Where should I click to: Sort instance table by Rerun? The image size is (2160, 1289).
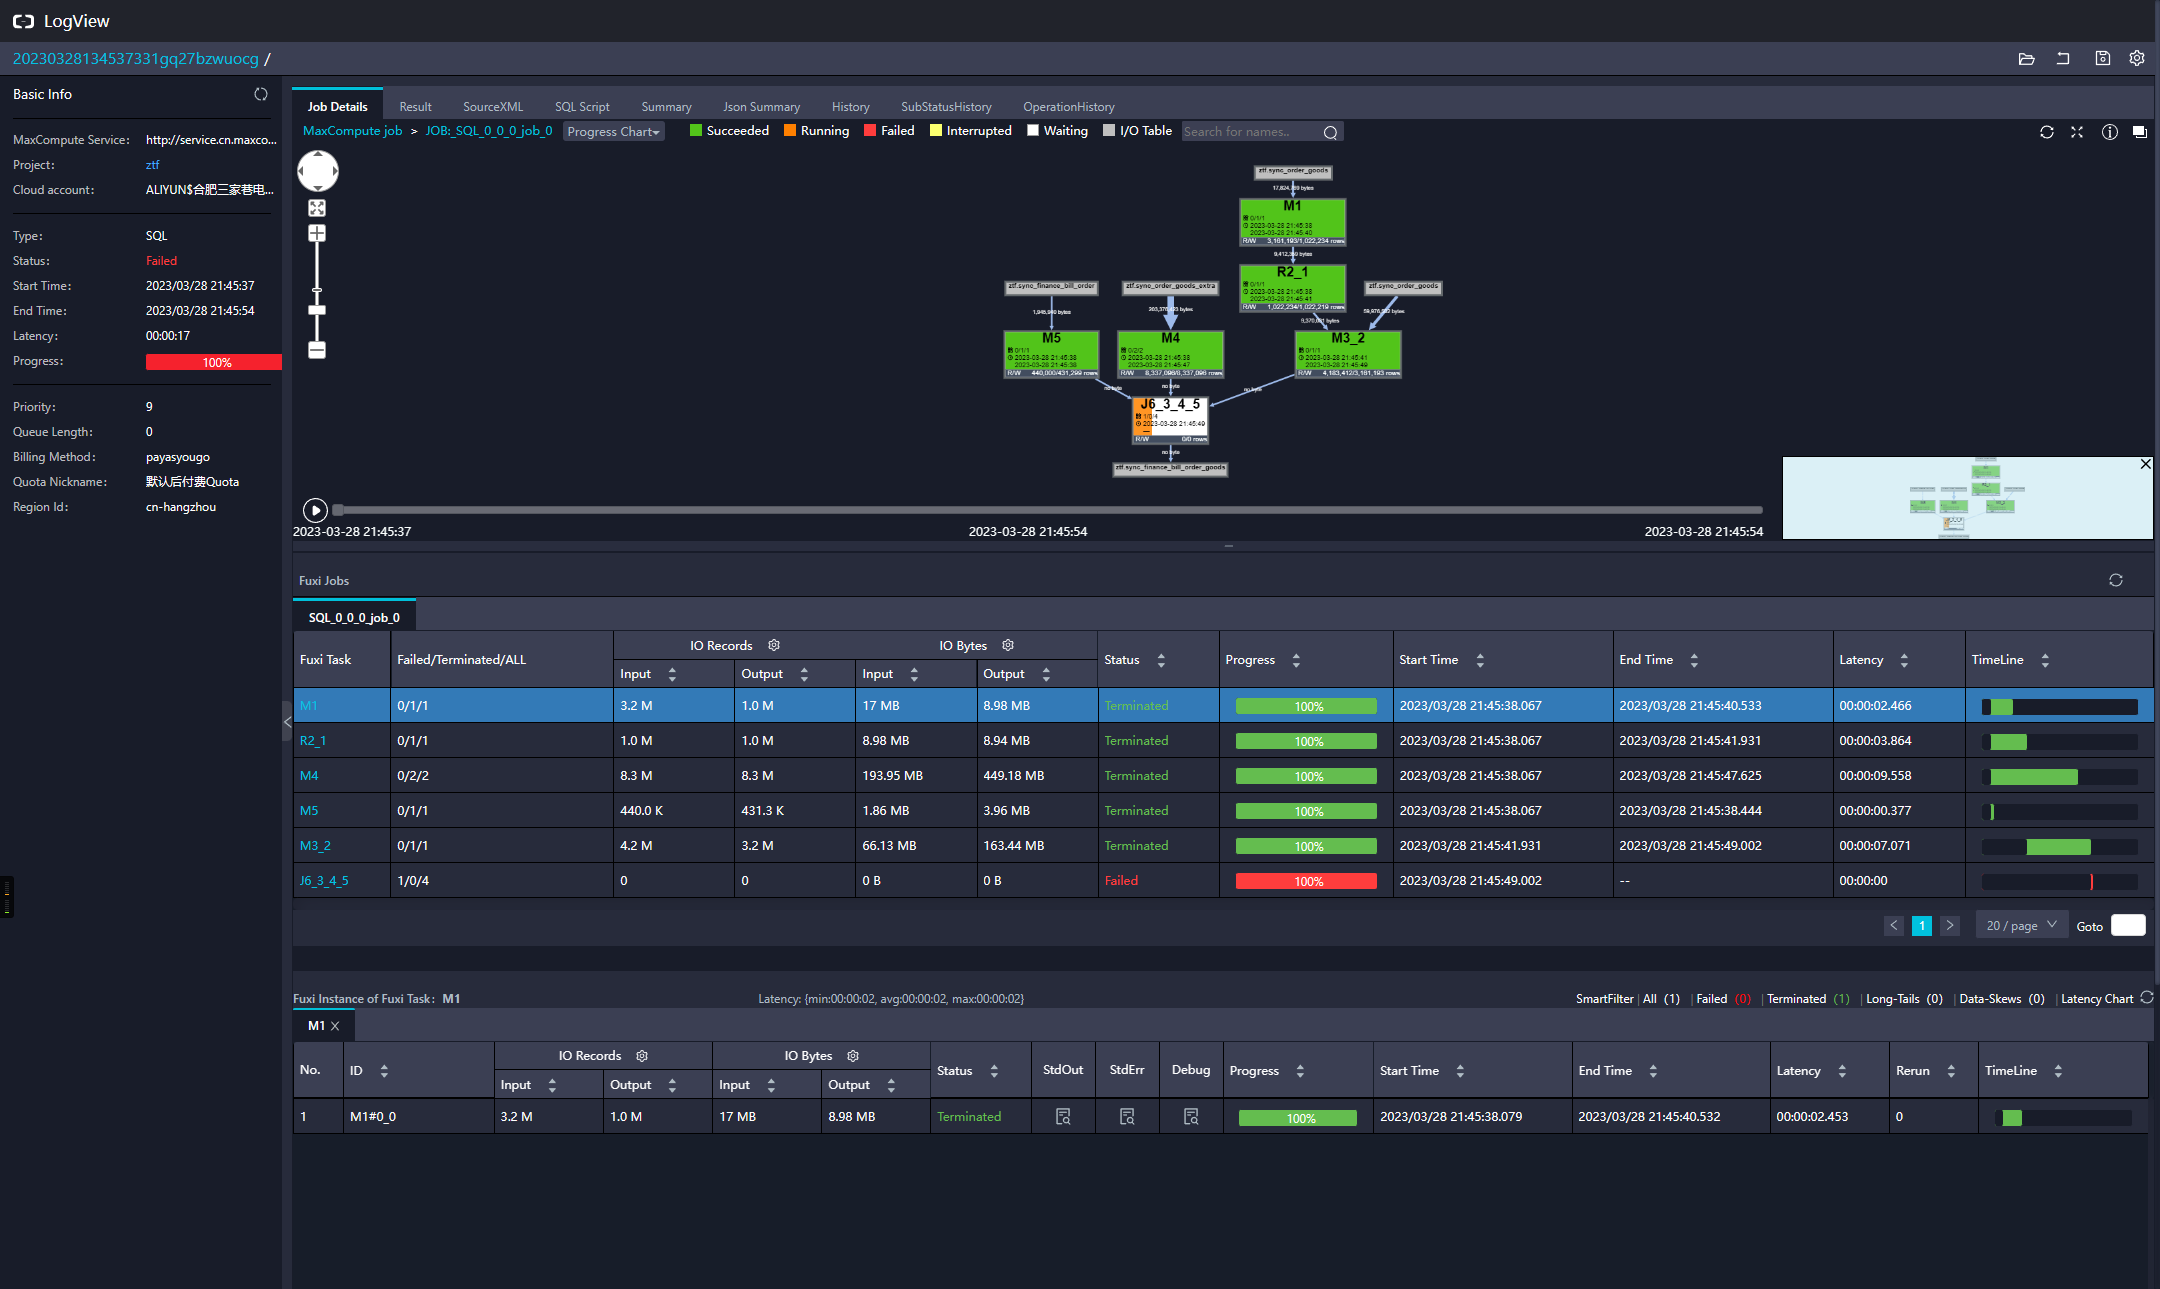[1951, 1071]
